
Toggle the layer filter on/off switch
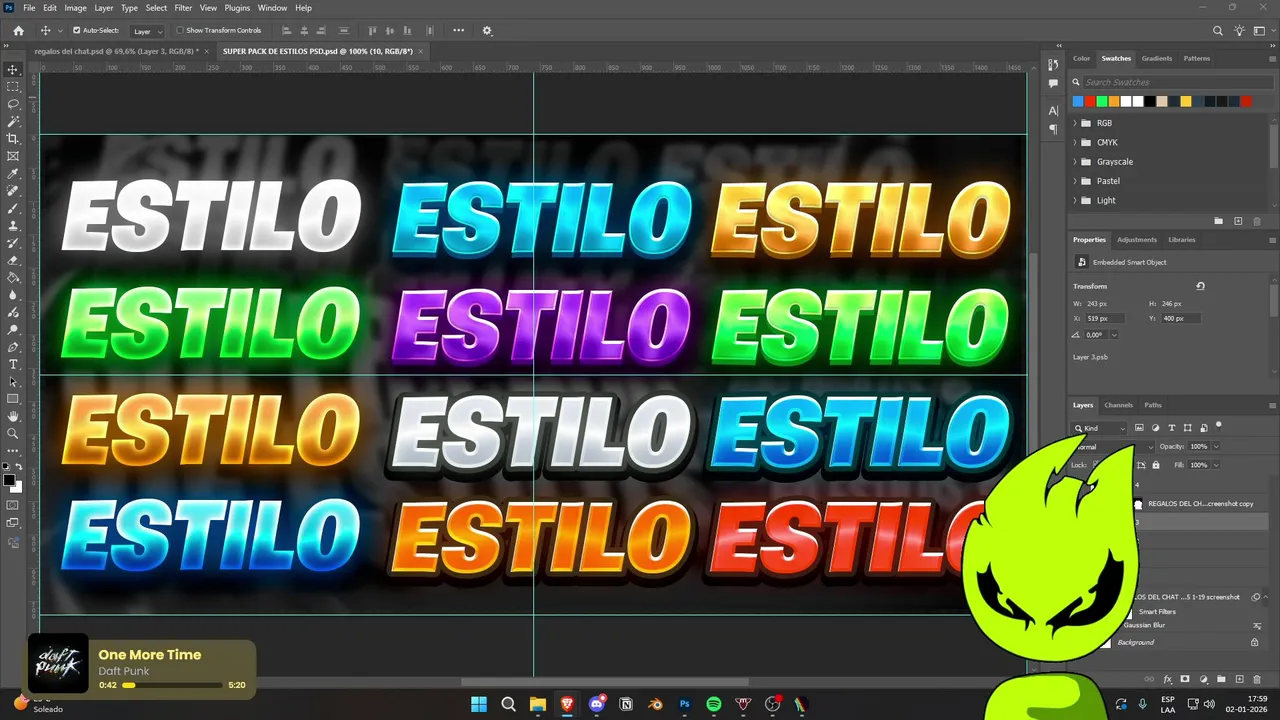coord(1219,426)
